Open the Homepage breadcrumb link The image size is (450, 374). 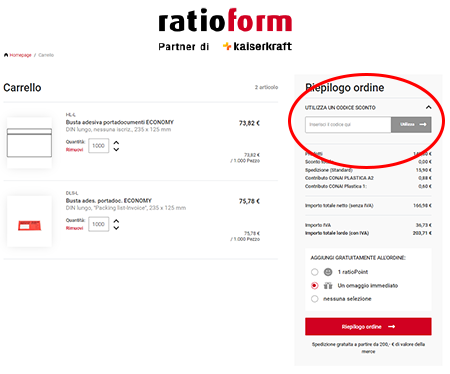[20, 55]
